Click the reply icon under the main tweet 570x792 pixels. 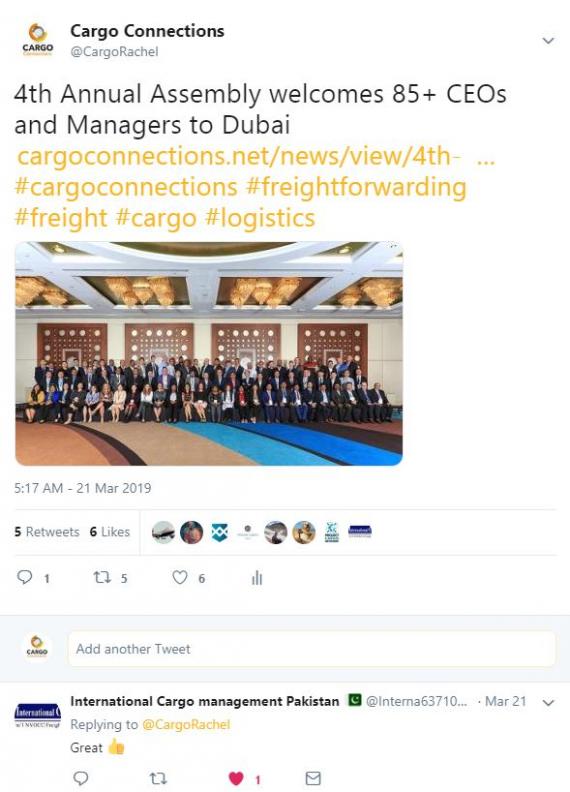[x=25, y=577]
